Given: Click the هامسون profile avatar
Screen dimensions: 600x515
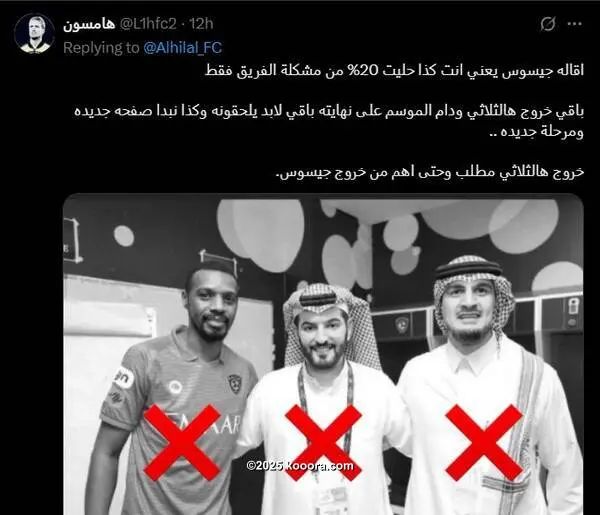Looking at the screenshot, I should pyautogui.click(x=34, y=34).
